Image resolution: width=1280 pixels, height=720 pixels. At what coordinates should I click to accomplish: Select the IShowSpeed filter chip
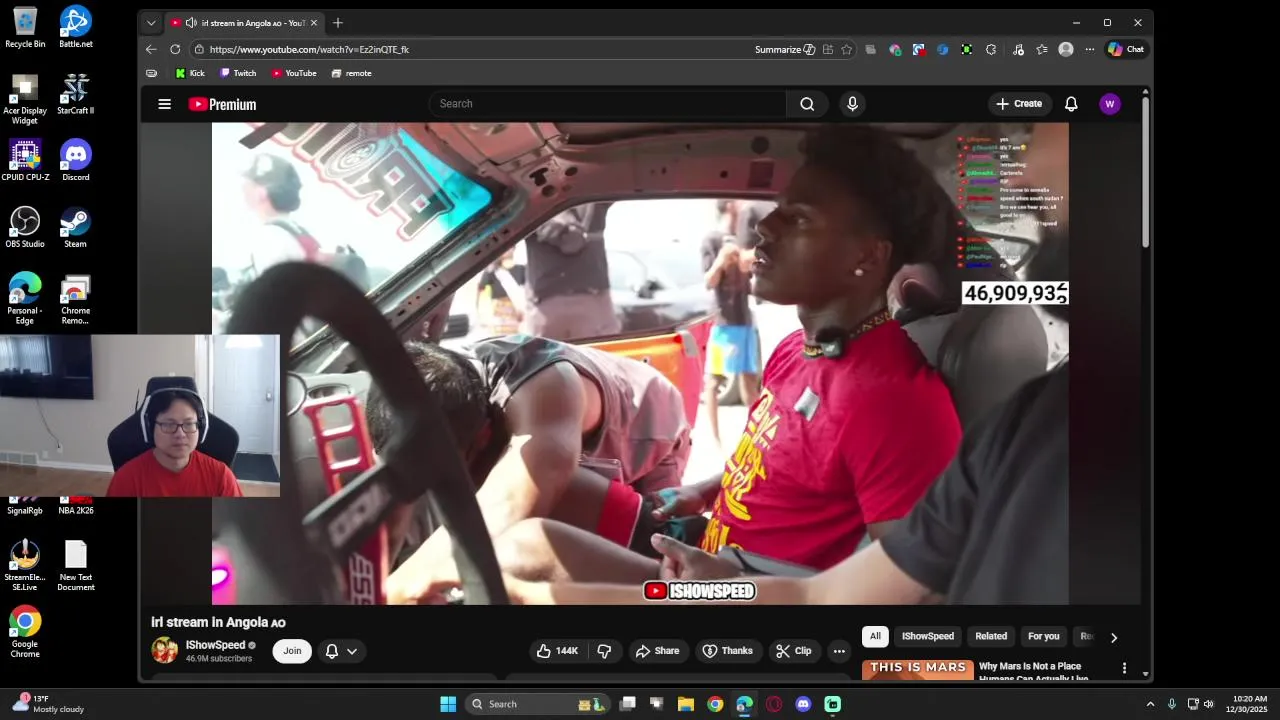(928, 636)
